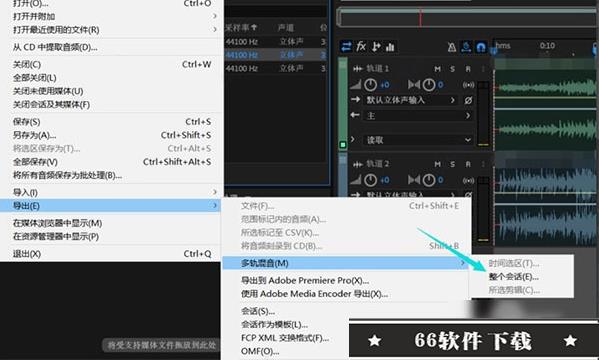
Task: Click the phase invert icon on 轨道 1
Action: (468, 100)
